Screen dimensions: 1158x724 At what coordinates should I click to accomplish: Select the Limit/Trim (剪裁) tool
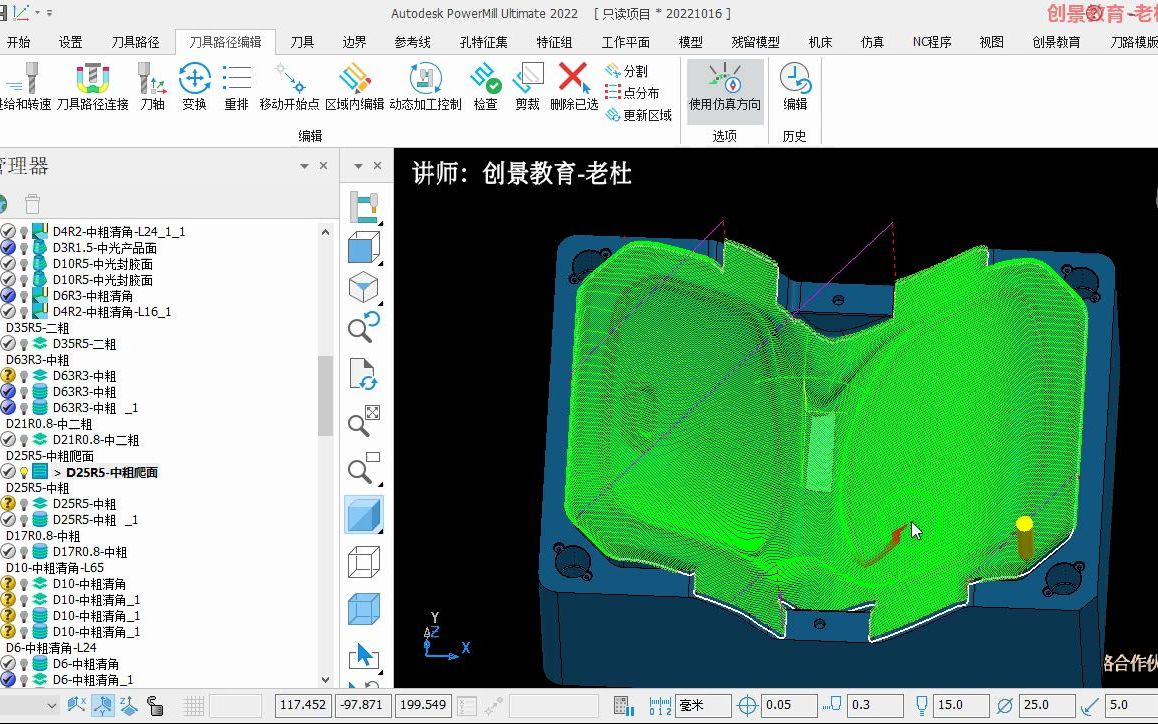[x=527, y=86]
